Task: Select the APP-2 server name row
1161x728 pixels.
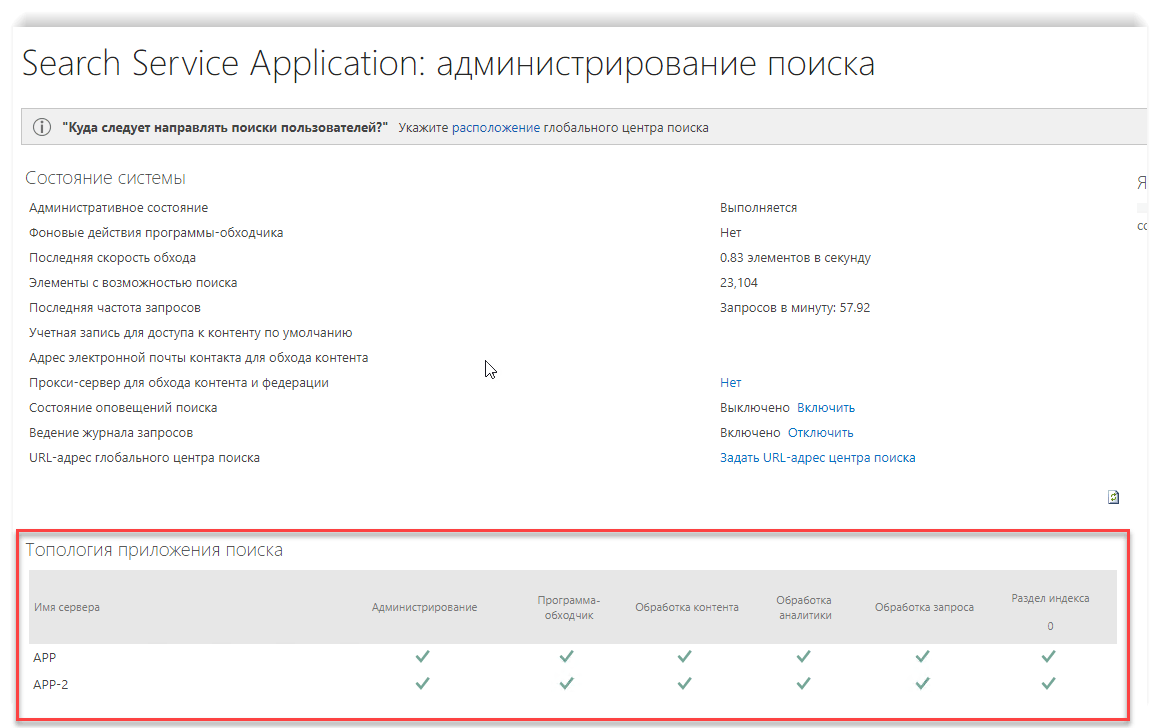Action: coord(50,684)
